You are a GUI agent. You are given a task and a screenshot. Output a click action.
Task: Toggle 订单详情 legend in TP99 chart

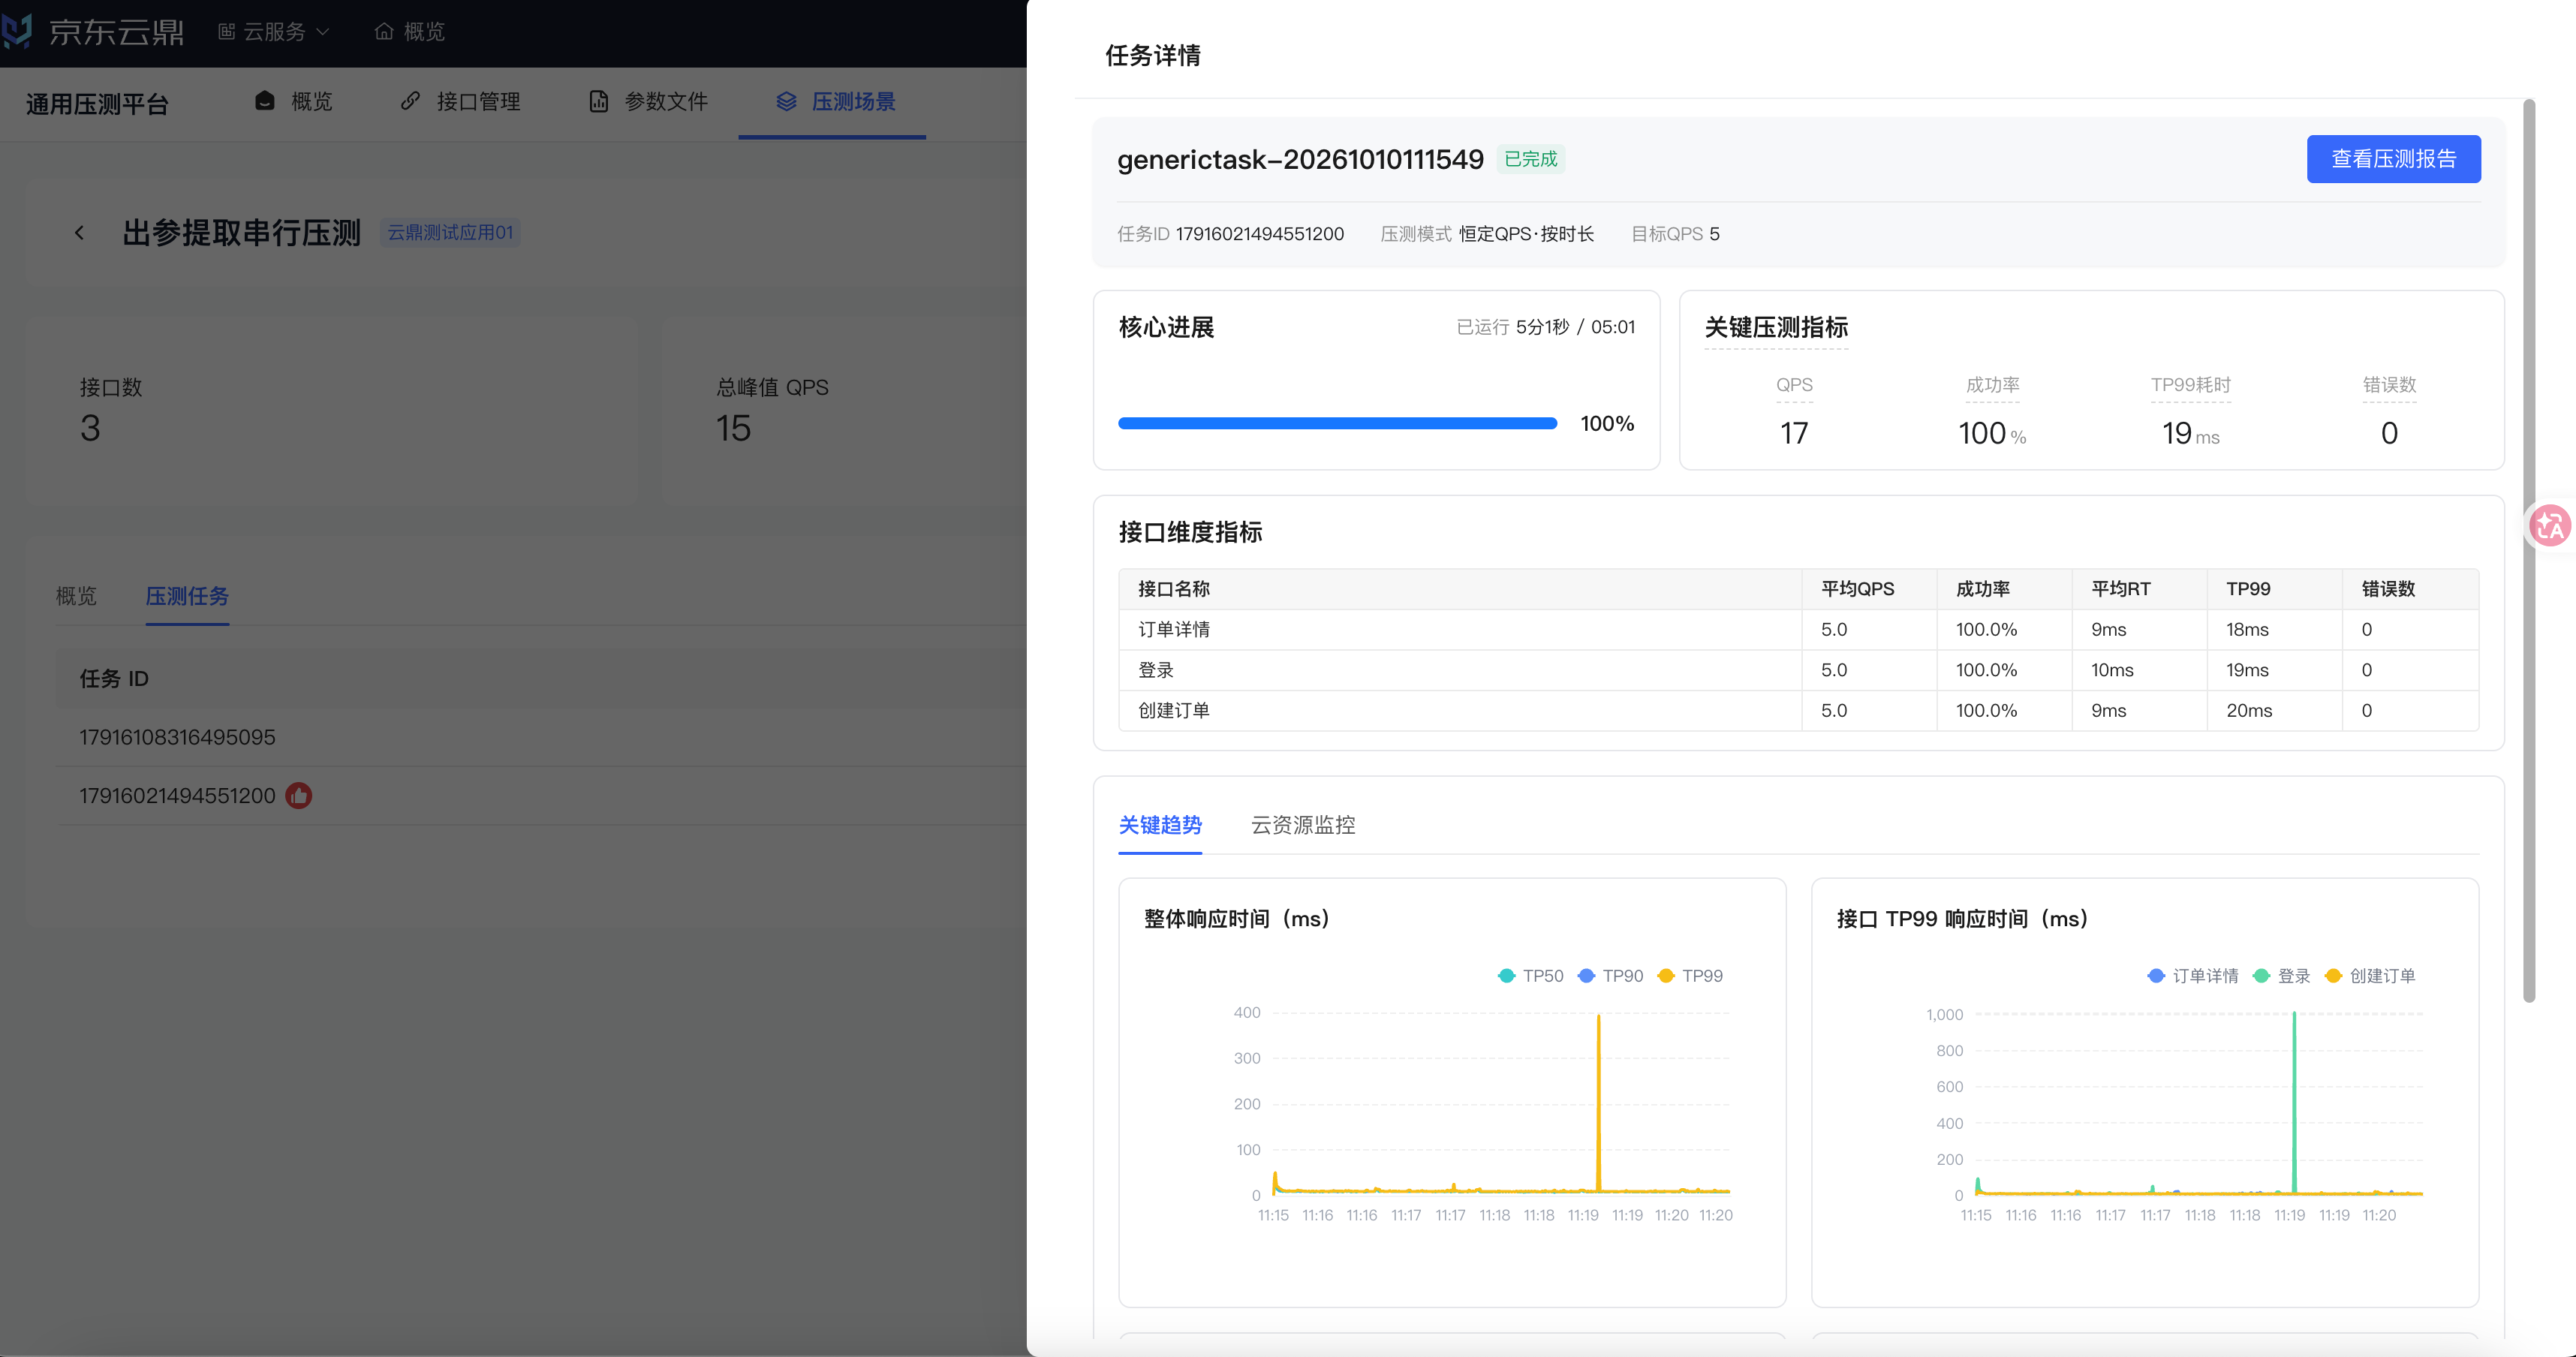[x=2193, y=976]
